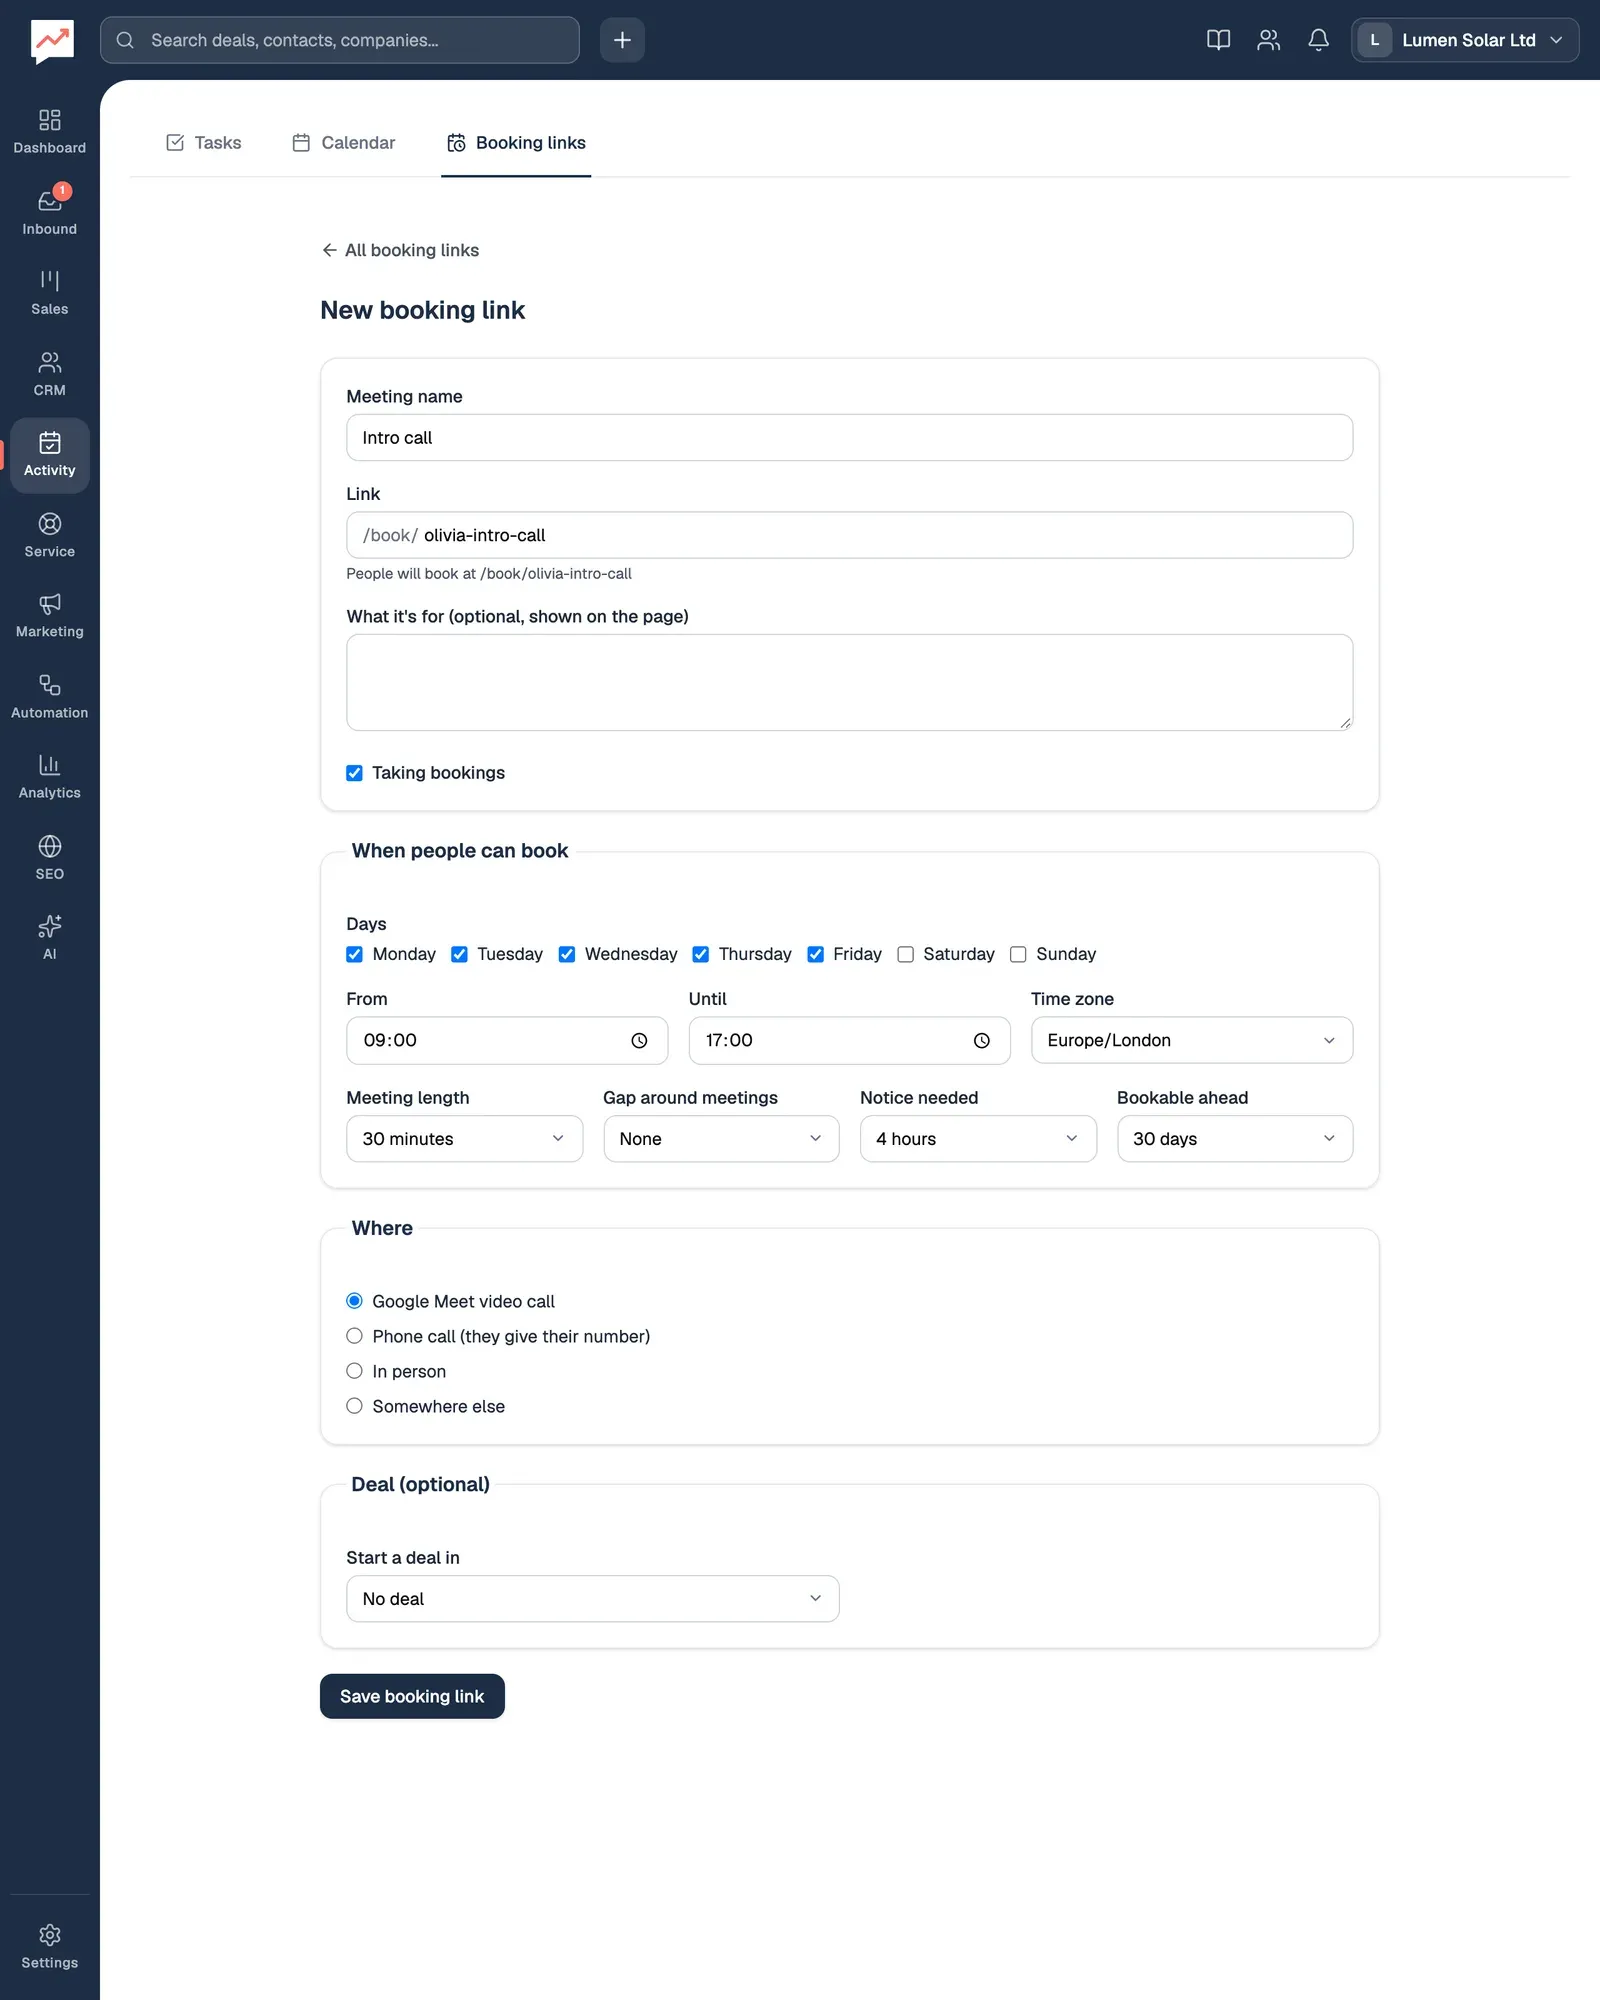Click Save booking link button

coord(412,1696)
